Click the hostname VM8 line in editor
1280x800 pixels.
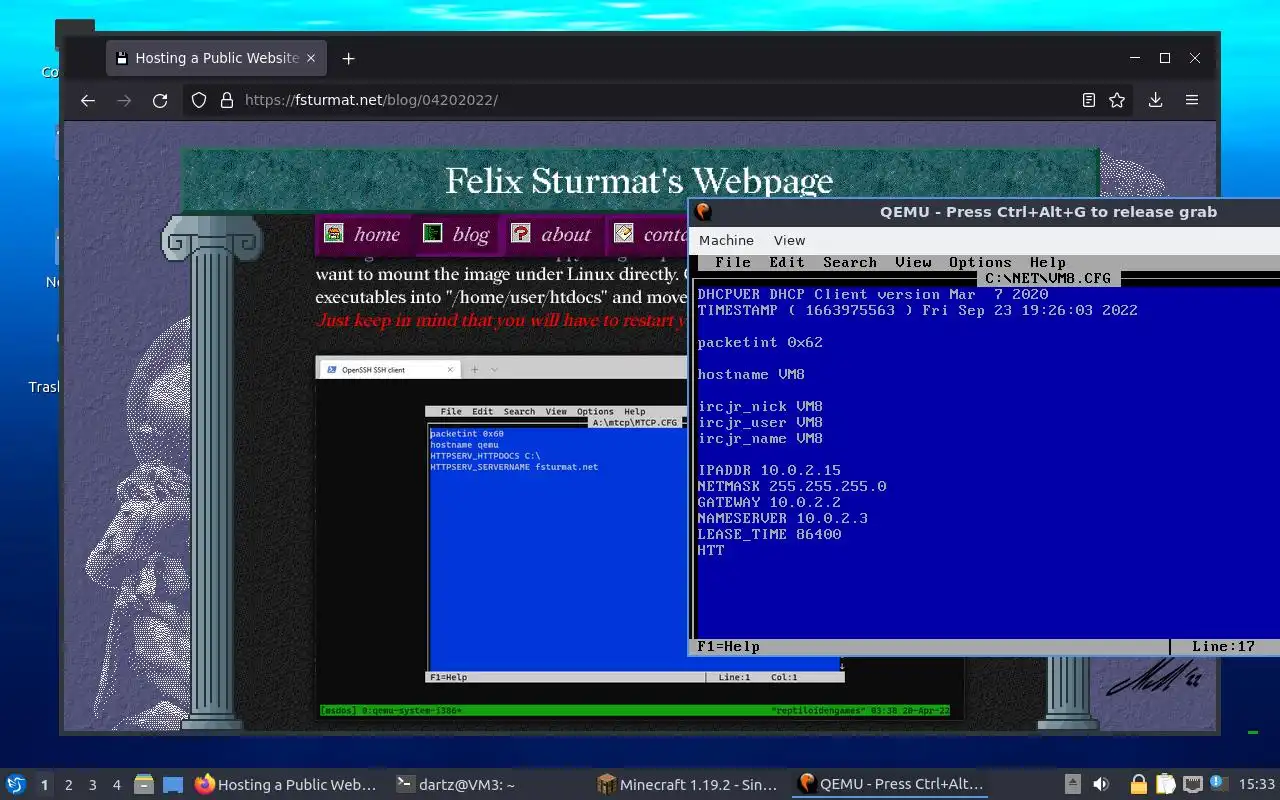click(751, 374)
